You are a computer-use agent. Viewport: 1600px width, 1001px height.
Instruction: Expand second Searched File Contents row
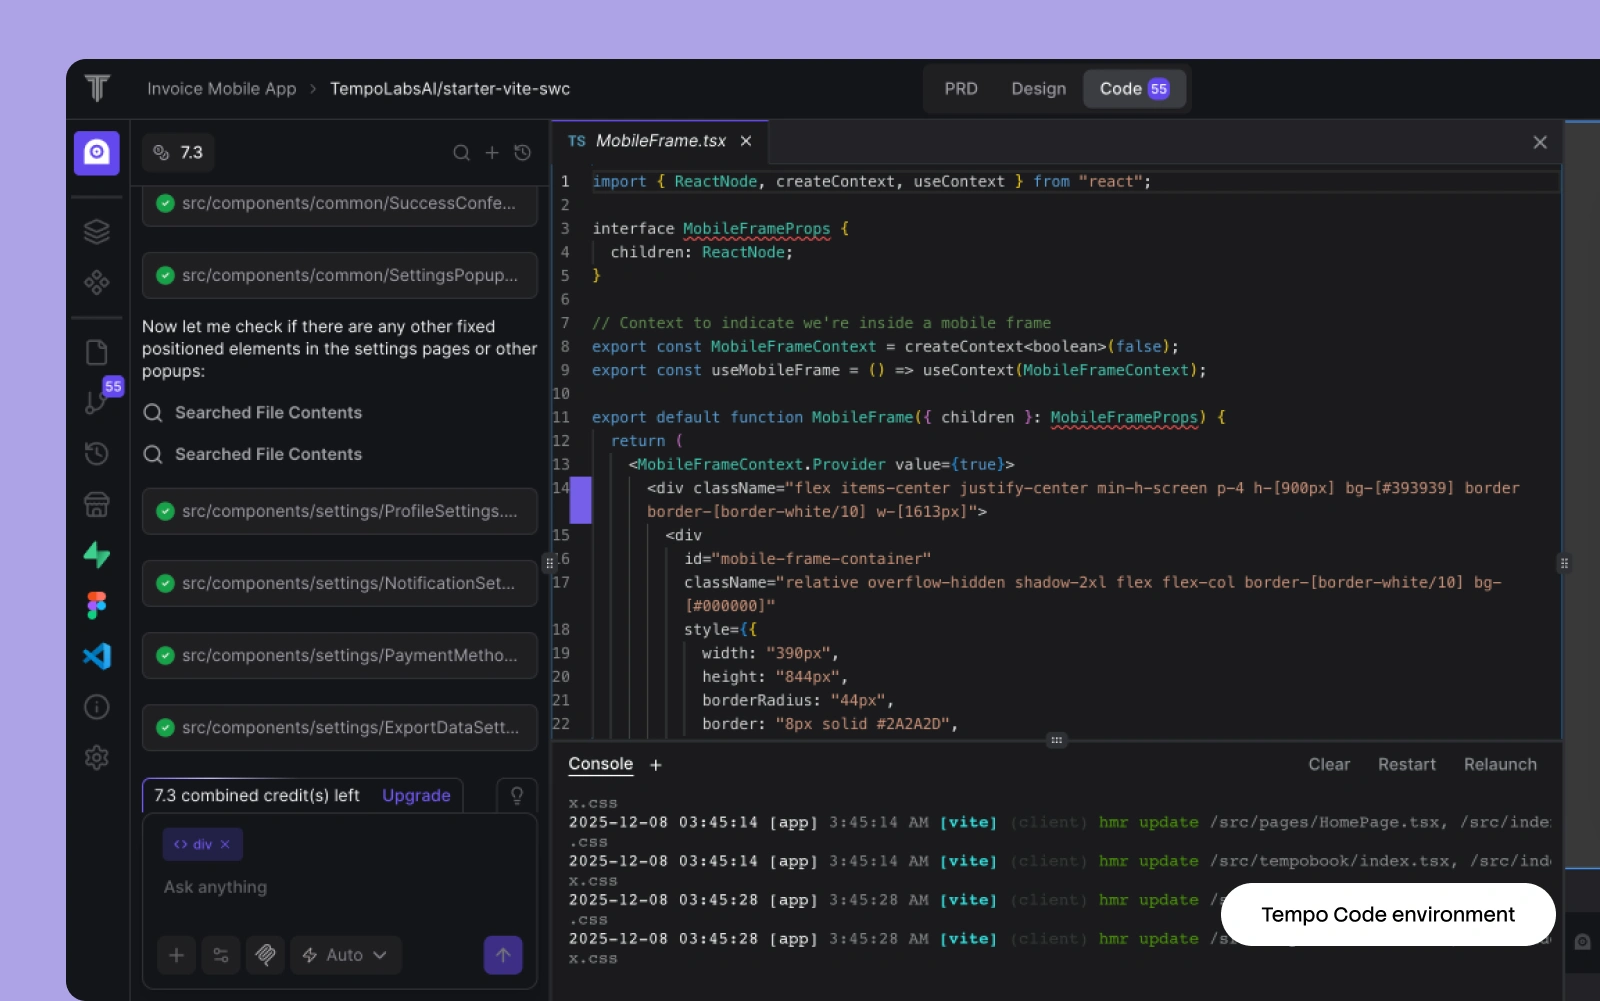click(253, 454)
